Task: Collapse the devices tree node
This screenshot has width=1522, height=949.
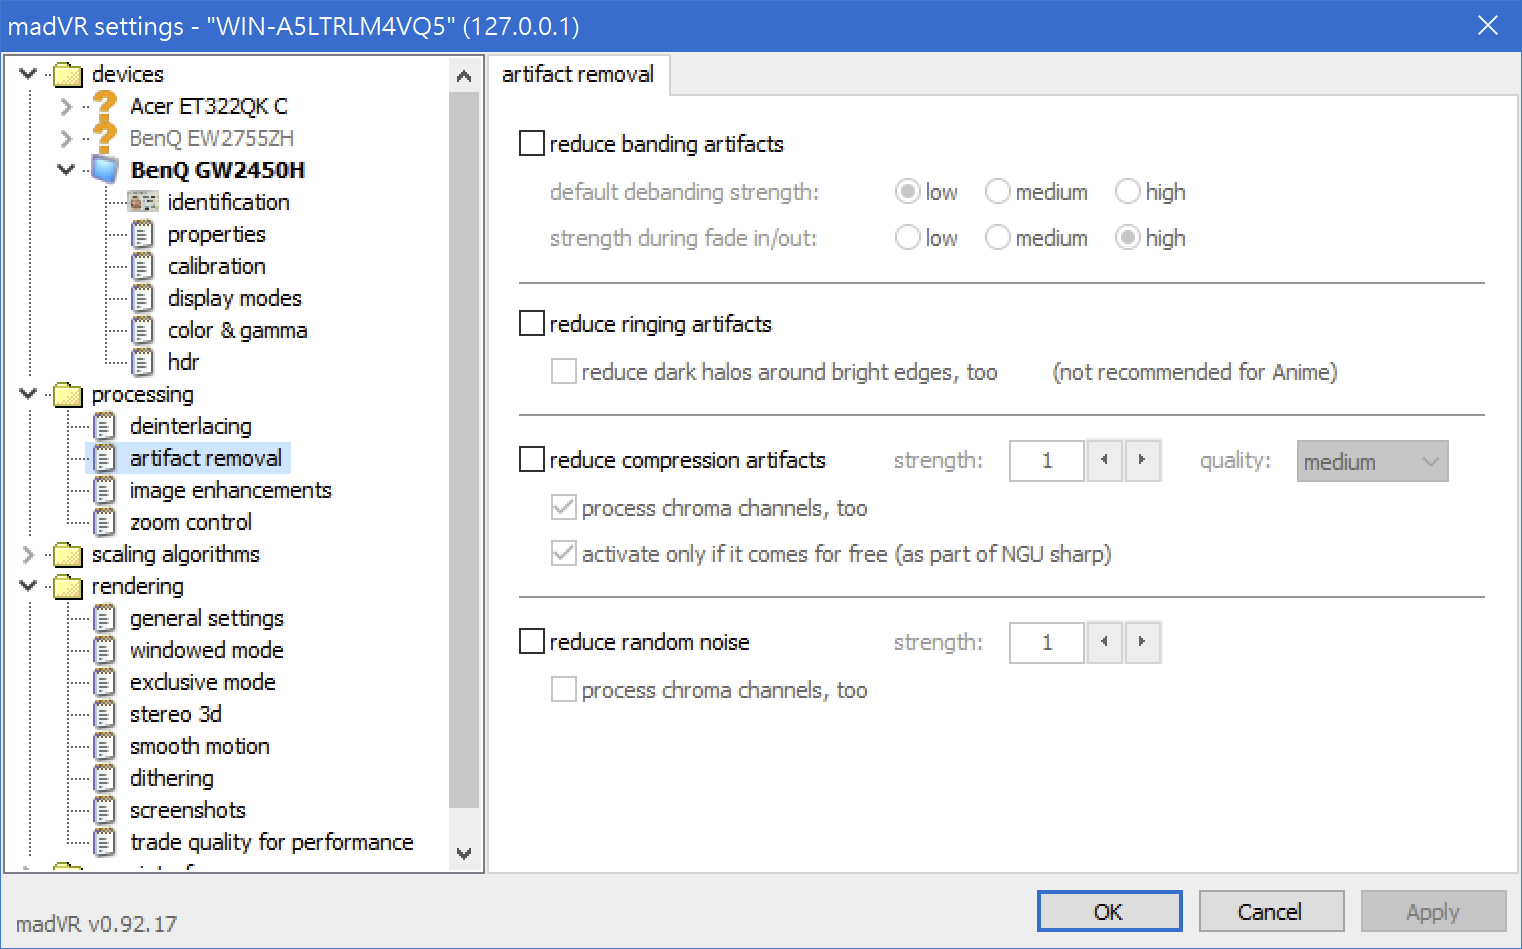Action: 28,73
